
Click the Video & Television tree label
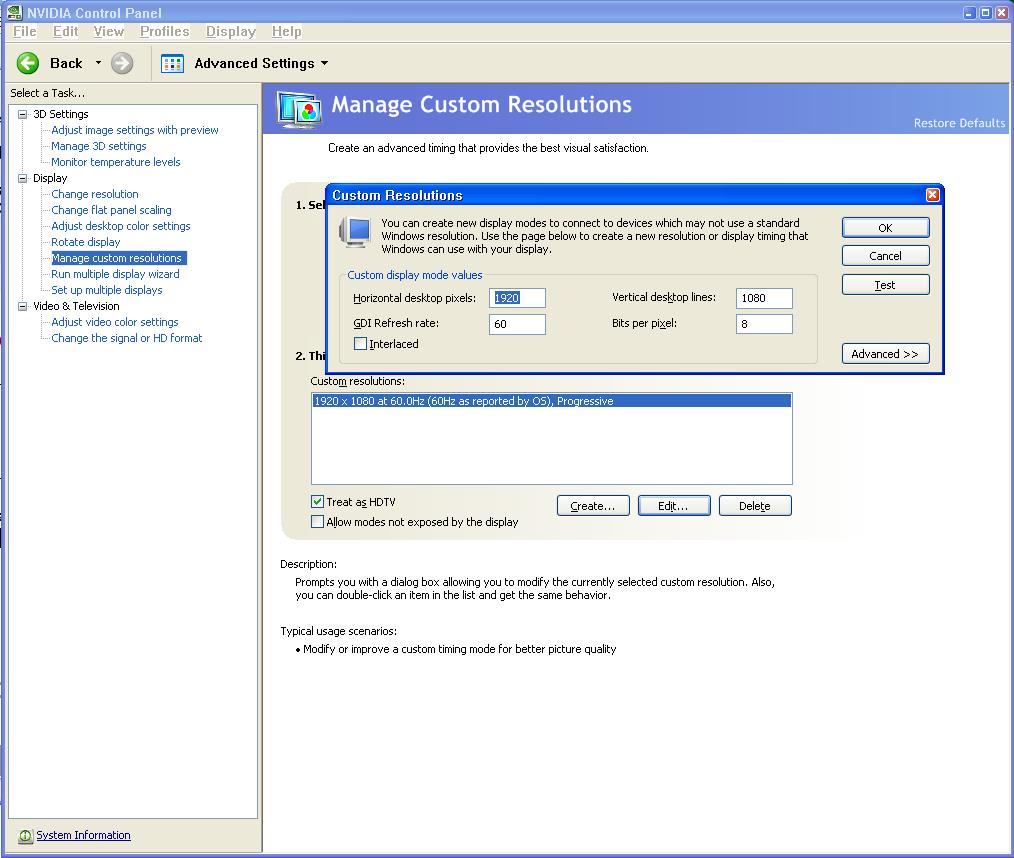point(76,306)
